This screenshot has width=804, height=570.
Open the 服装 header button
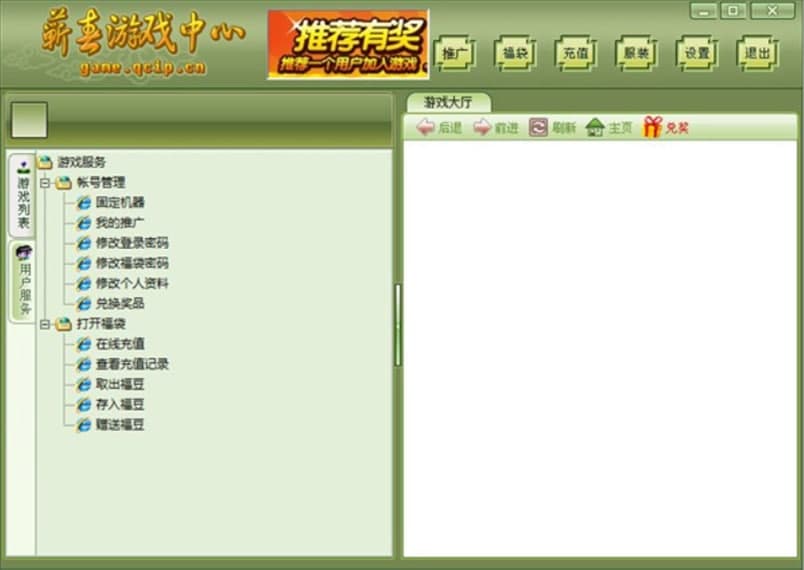pos(636,53)
